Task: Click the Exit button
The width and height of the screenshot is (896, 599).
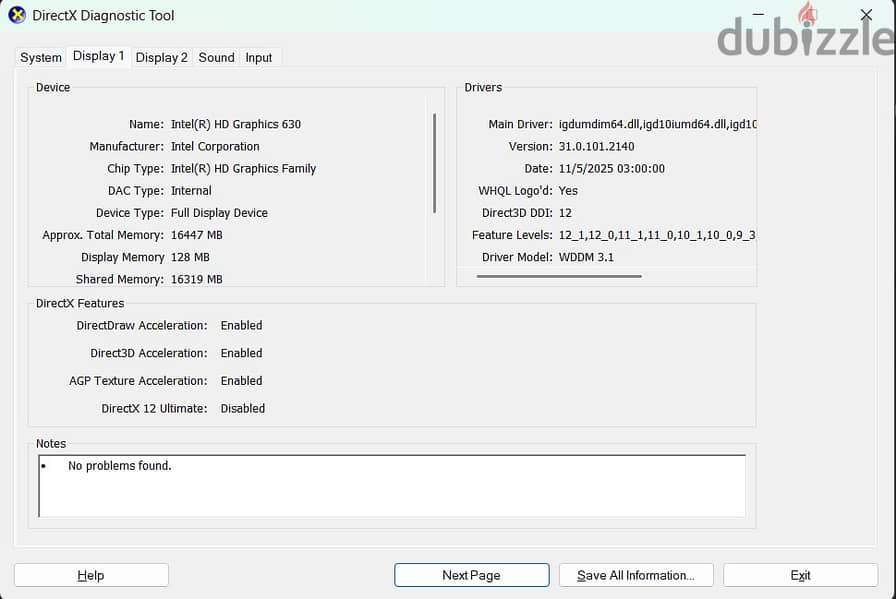Action: (800, 575)
